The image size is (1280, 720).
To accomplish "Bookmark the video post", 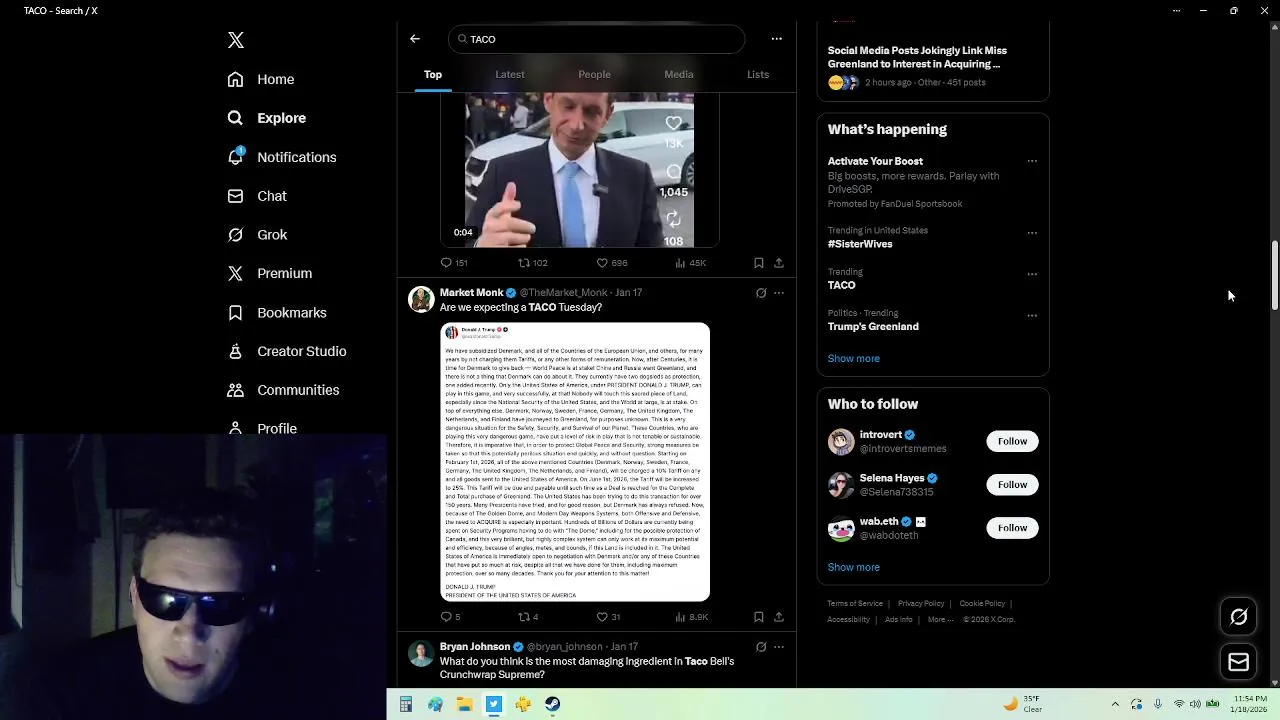I will [x=758, y=263].
